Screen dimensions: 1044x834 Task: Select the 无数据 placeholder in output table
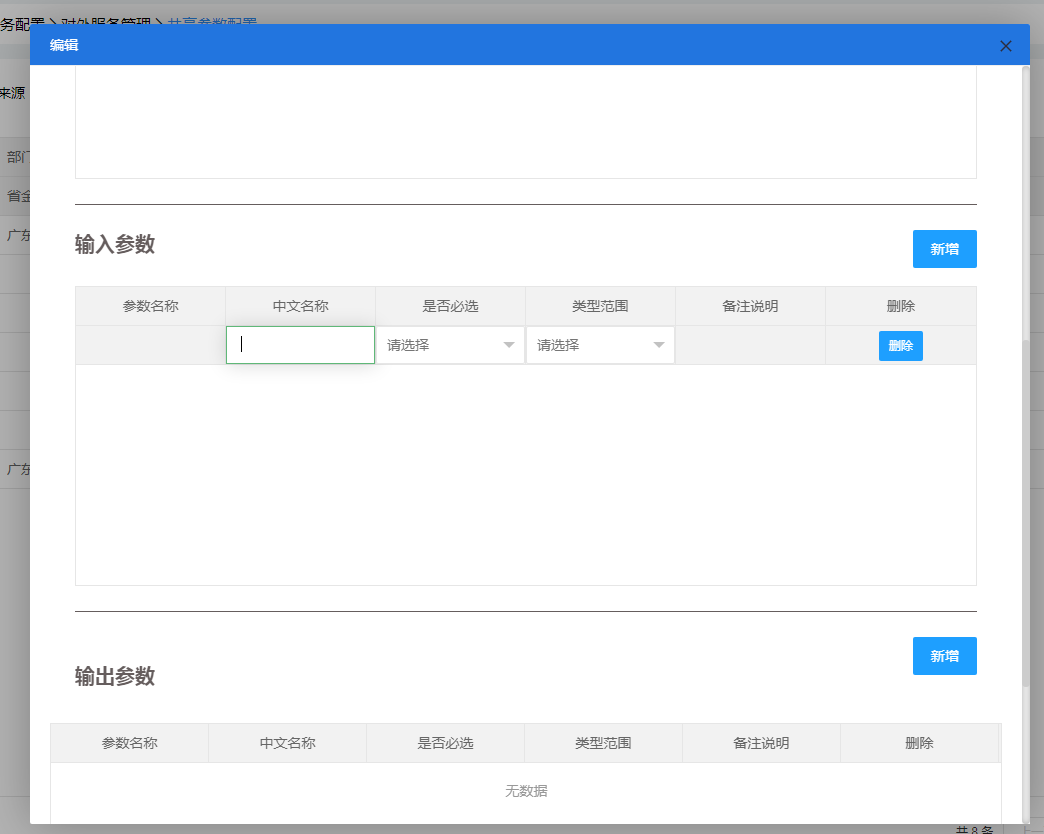pos(526,791)
